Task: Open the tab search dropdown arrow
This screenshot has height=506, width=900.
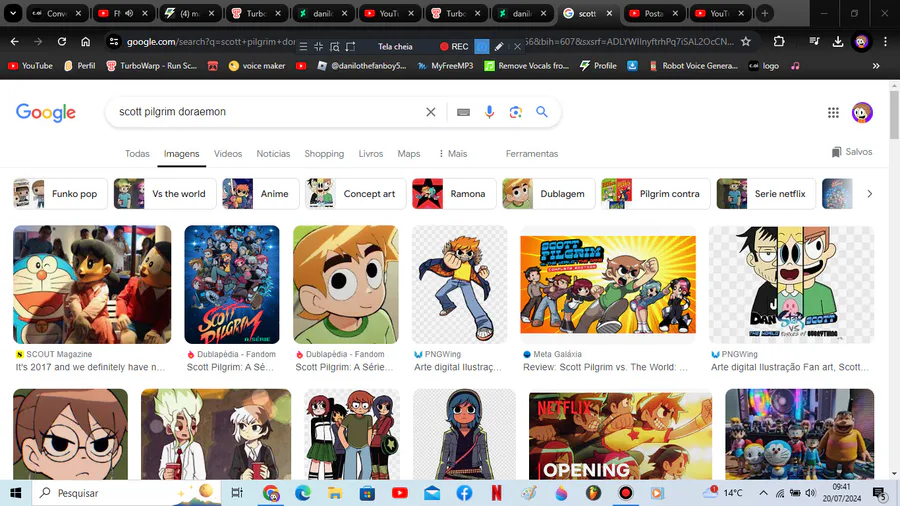Action: click(x=13, y=13)
